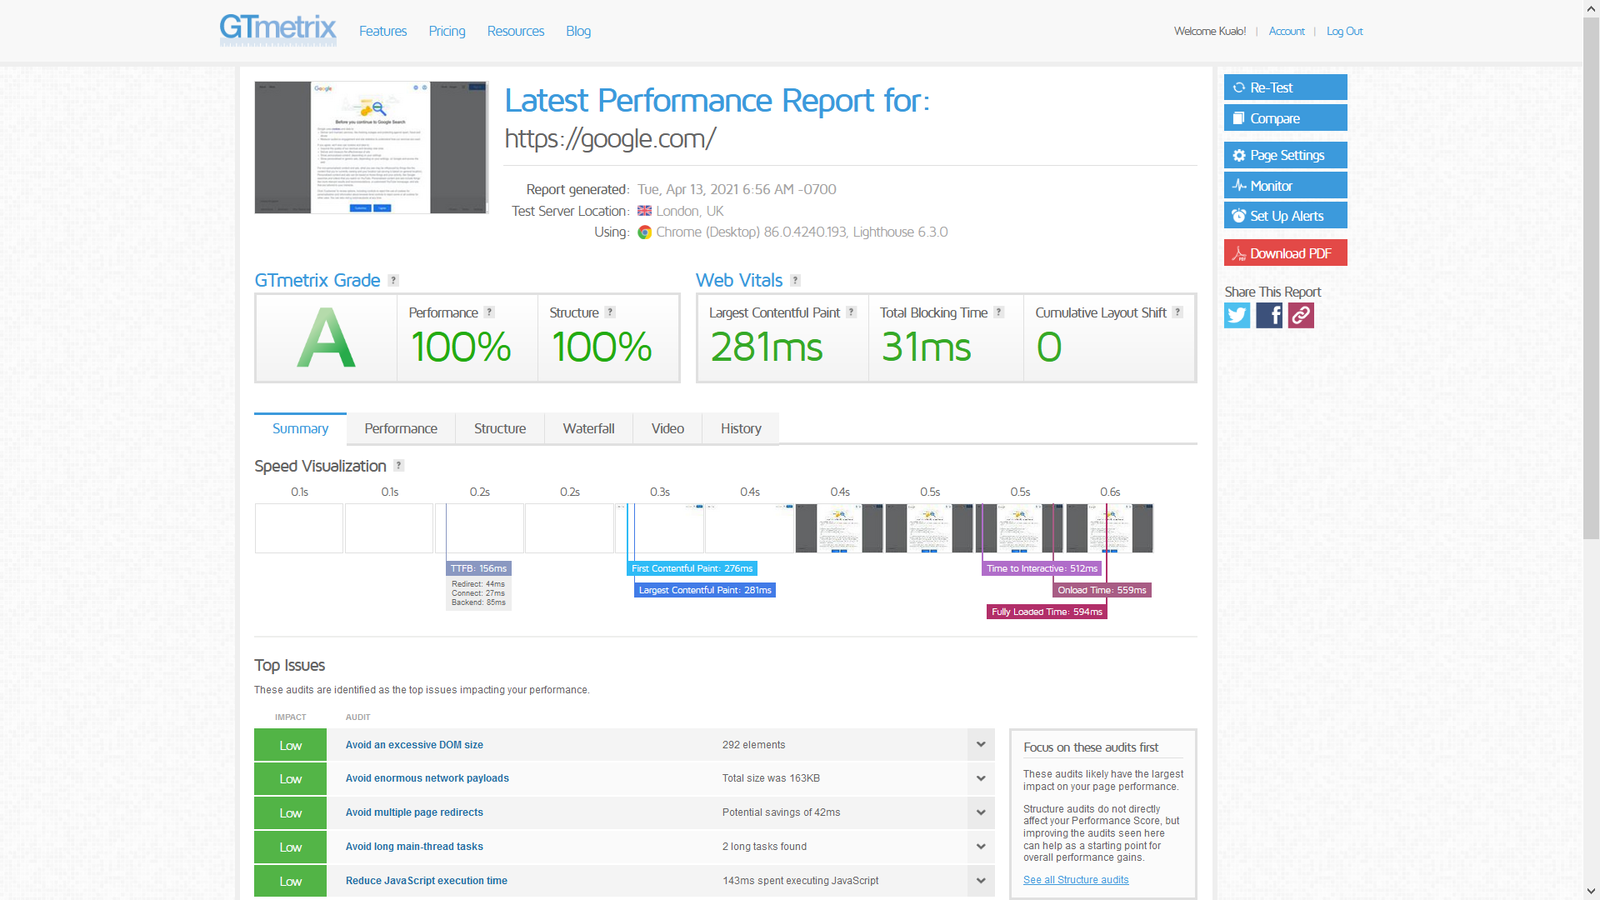Screen dimensions: 1600x900
Task: Switch to the Performance tab
Action: [x=401, y=428]
